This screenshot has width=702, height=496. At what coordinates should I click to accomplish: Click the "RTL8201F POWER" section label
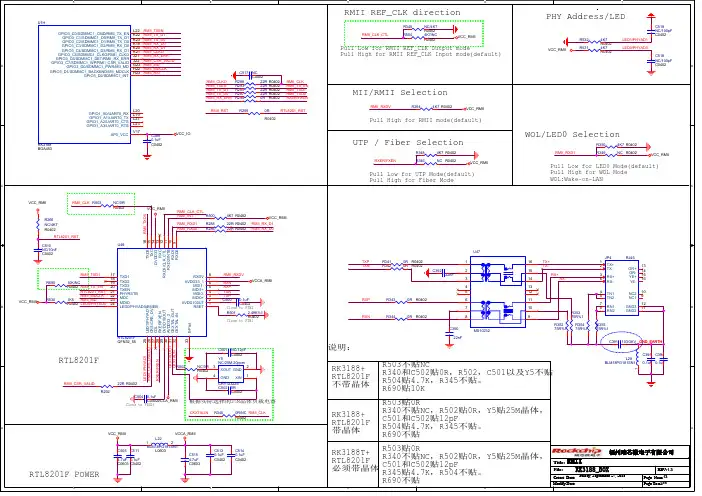click(64, 474)
